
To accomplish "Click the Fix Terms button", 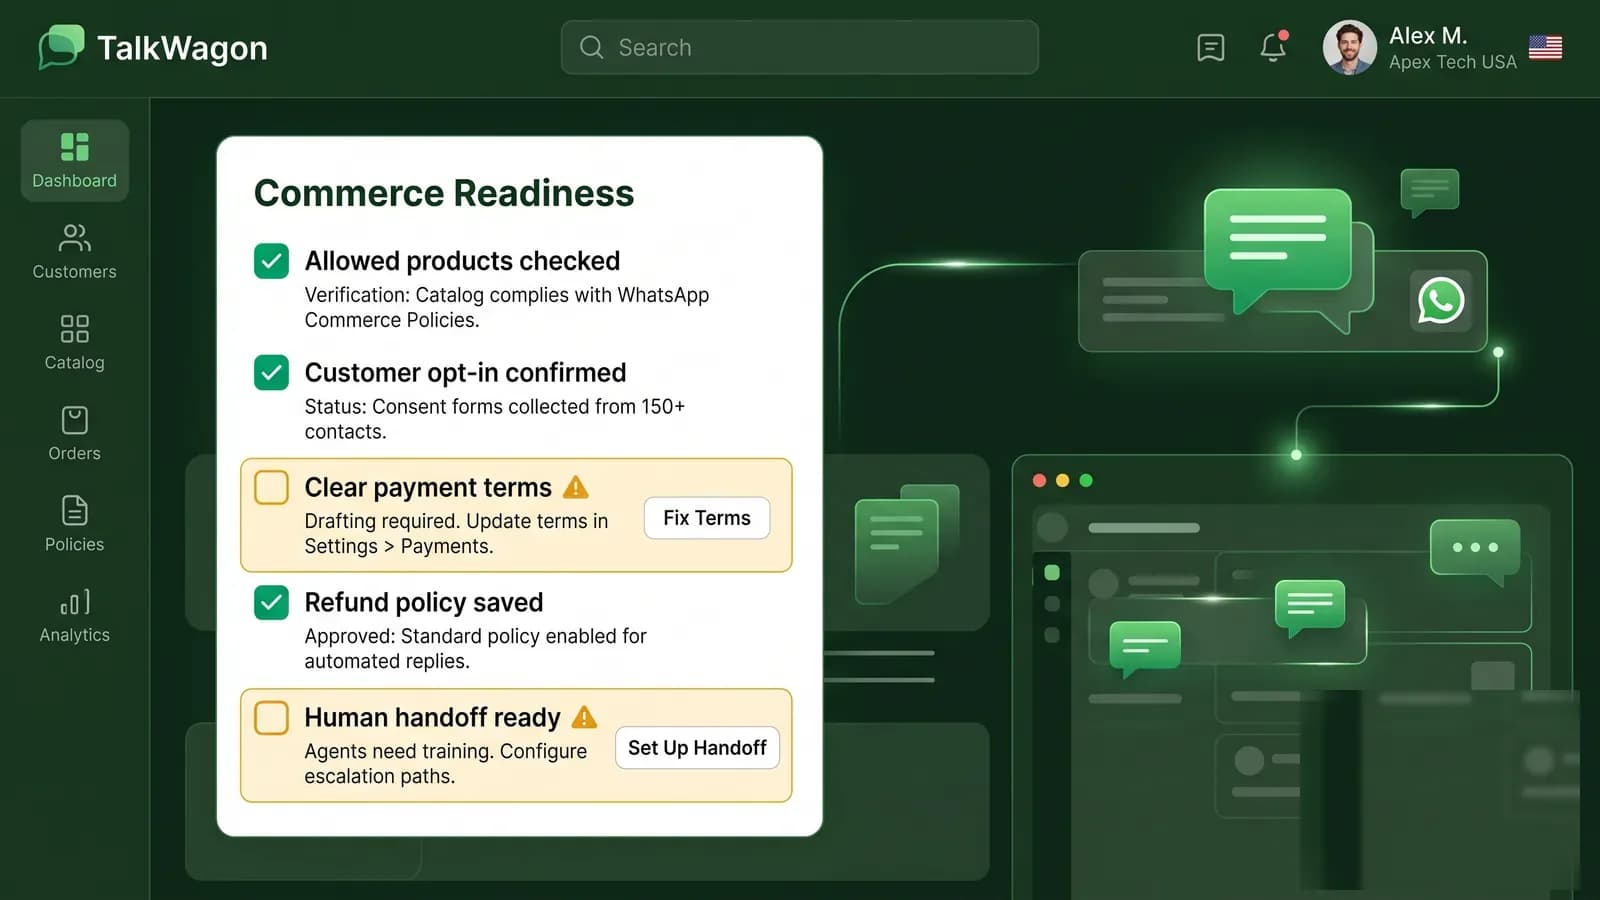I will tap(707, 518).
